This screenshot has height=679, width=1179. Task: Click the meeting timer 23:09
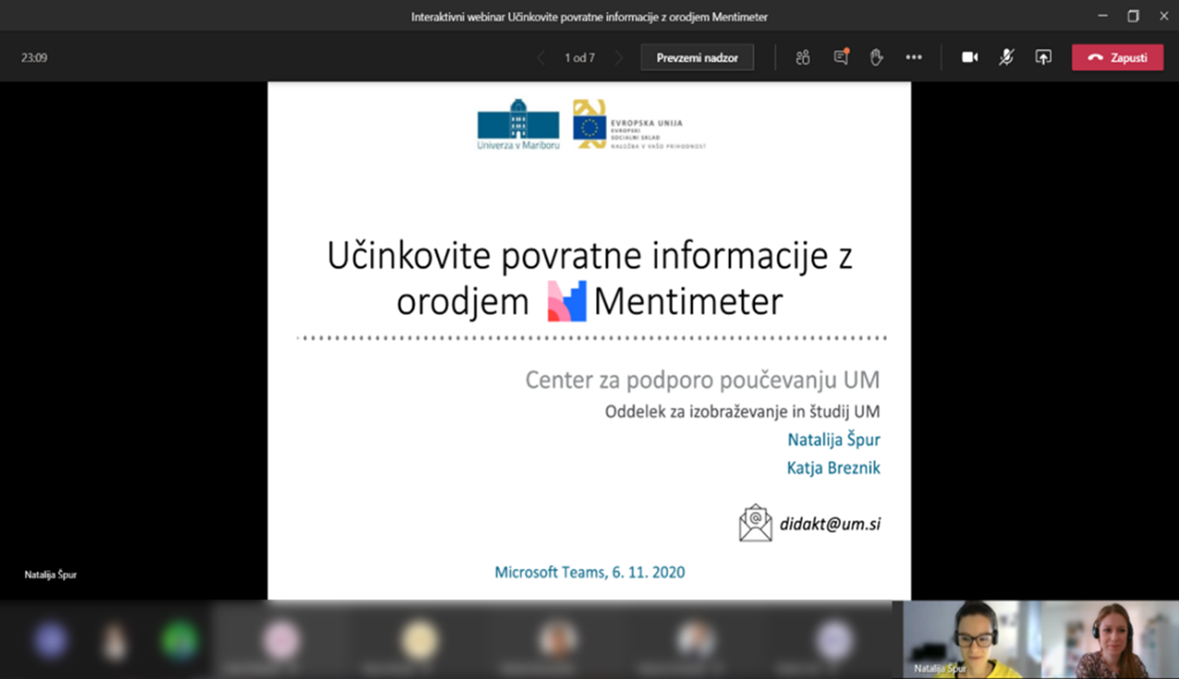34,58
